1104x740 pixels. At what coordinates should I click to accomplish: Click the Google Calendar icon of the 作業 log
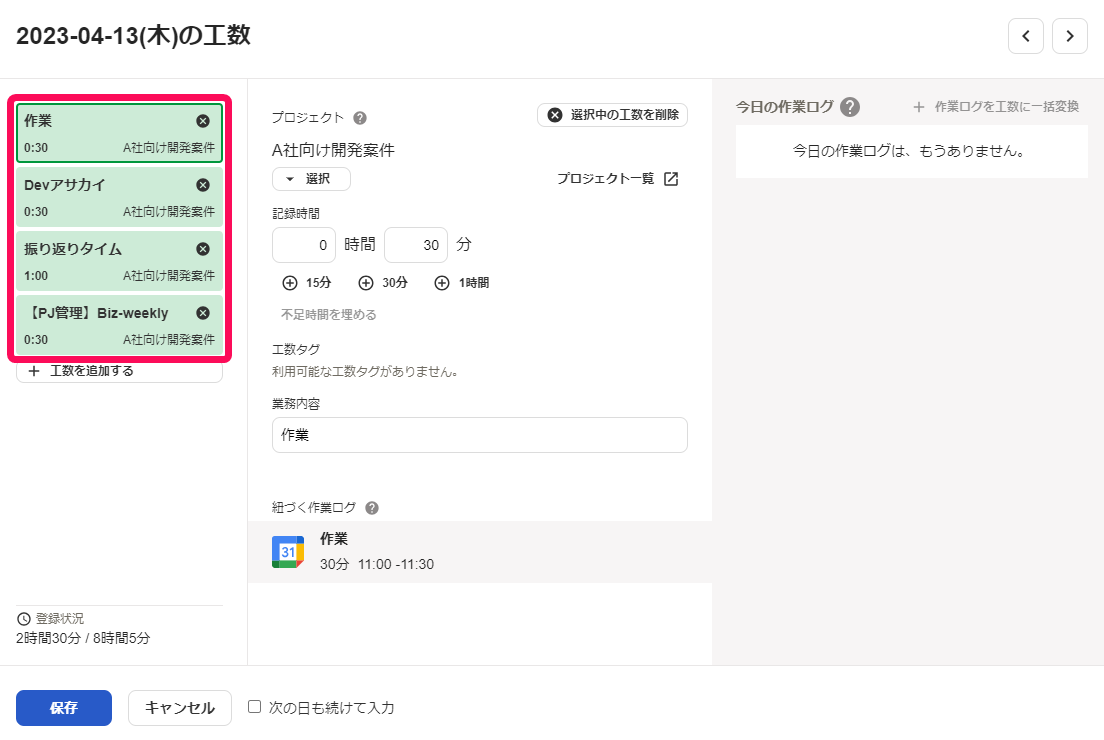(288, 552)
